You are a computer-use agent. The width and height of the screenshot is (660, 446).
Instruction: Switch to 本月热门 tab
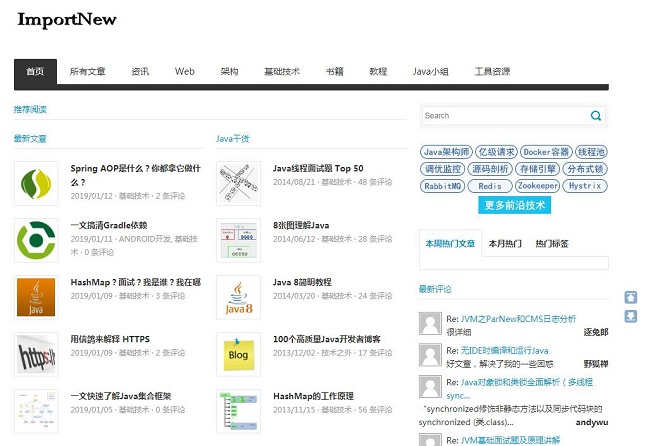pos(505,244)
